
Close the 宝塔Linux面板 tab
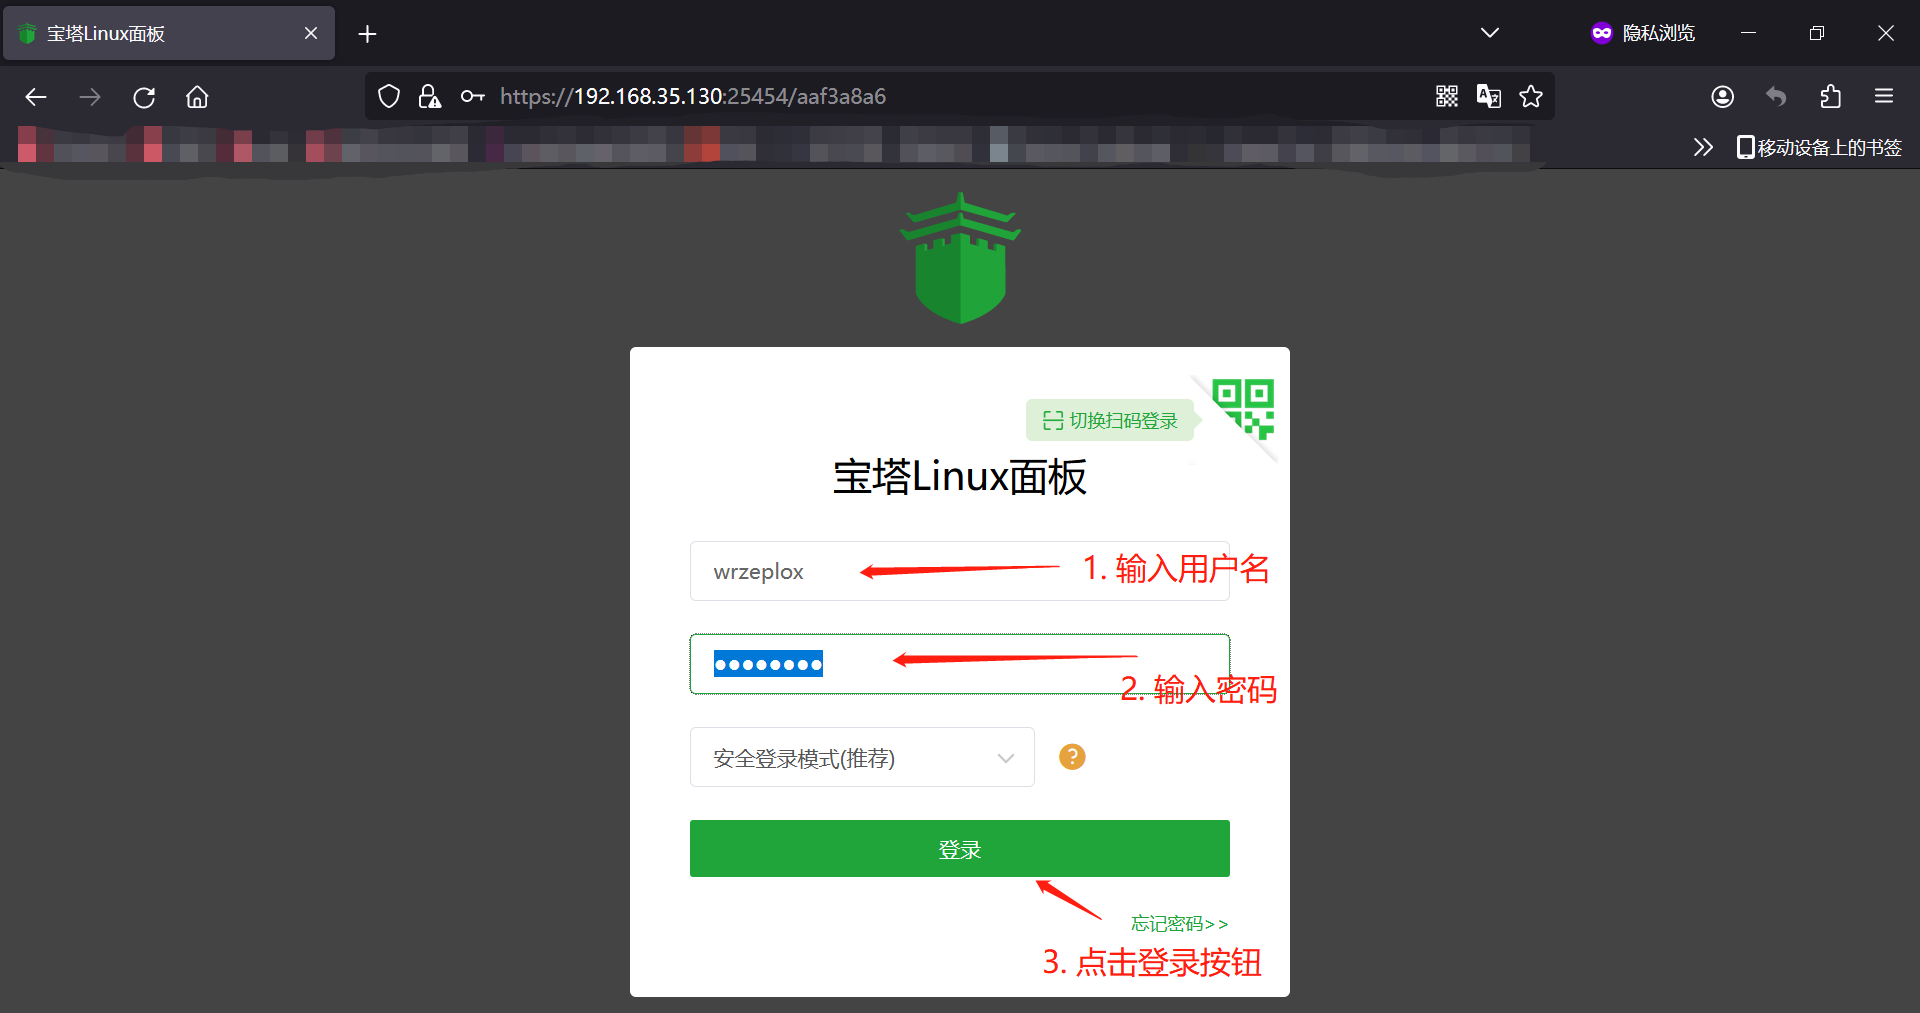coord(311,33)
